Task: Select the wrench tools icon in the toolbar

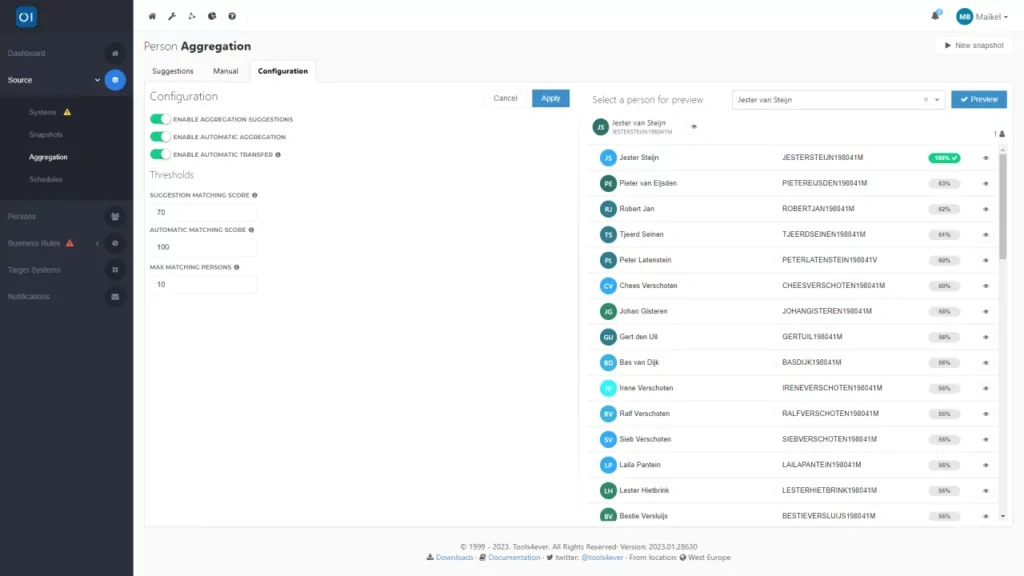Action: click(x=172, y=16)
